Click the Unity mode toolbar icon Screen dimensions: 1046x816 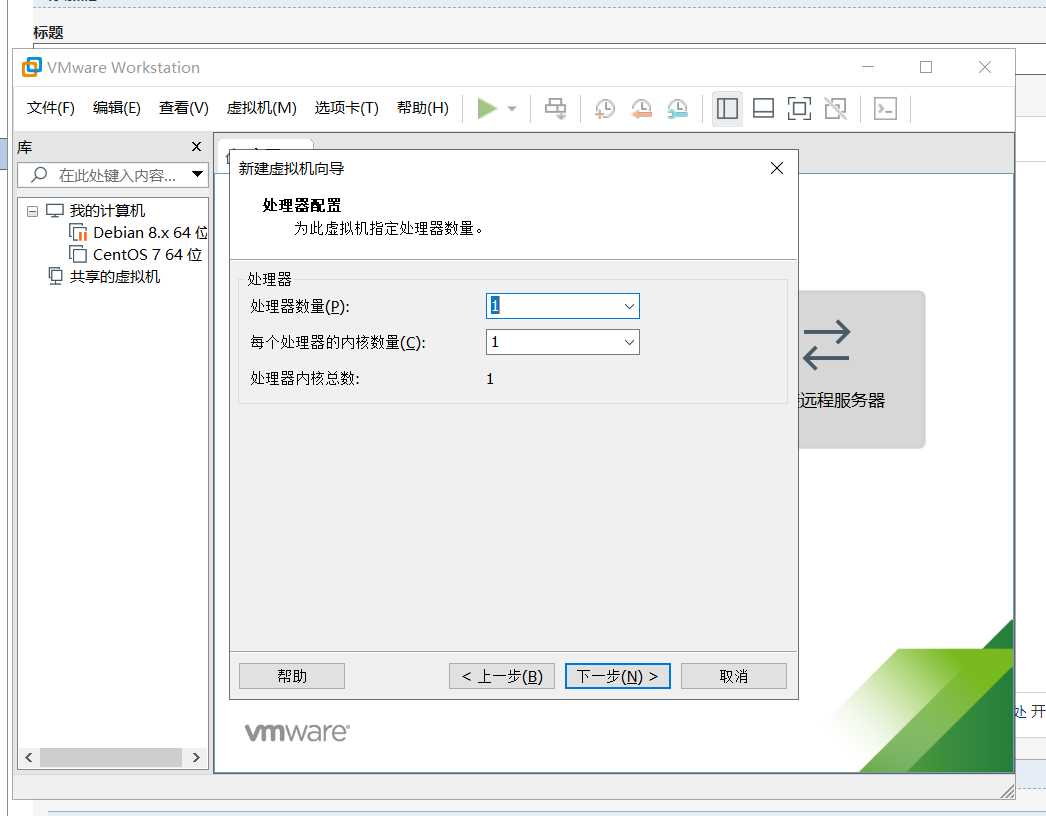pyautogui.click(x=835, y=108)
